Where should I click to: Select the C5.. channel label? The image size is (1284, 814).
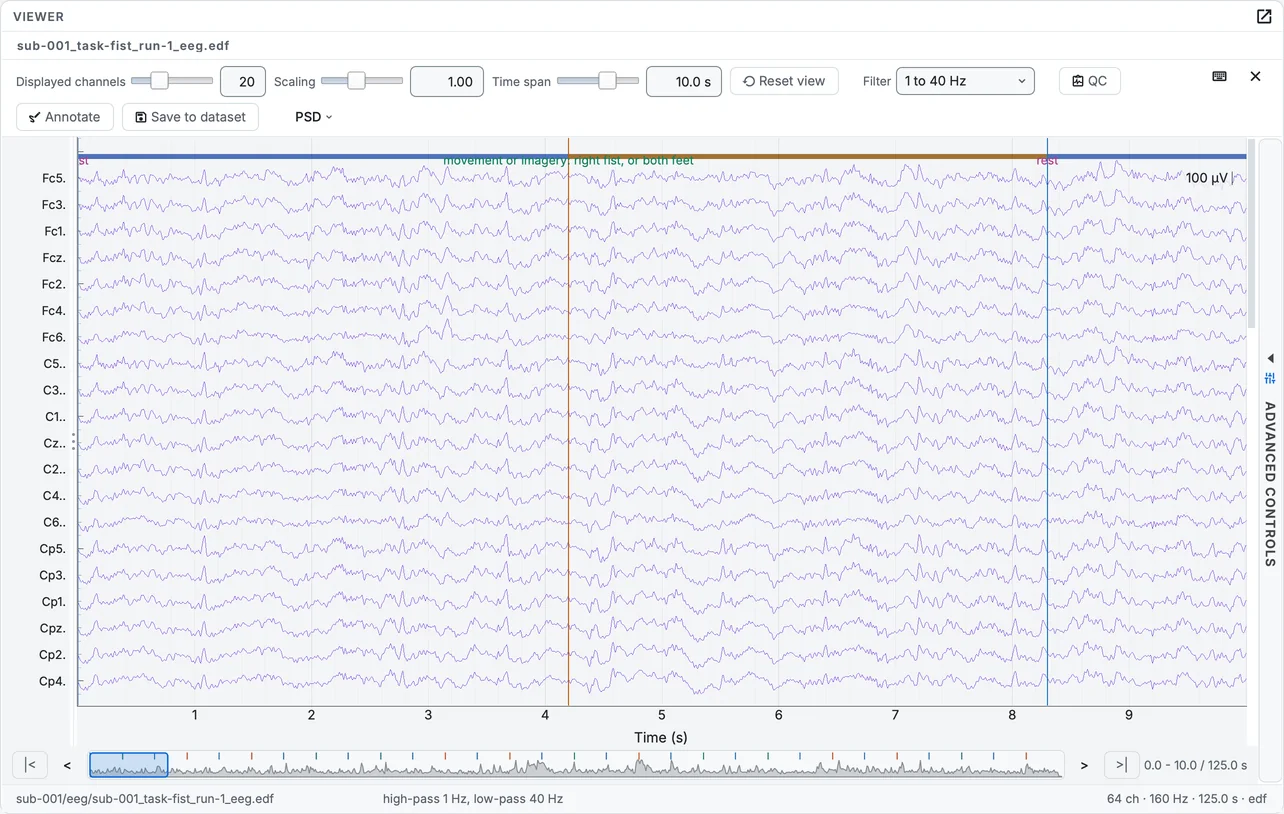[54, 364]
